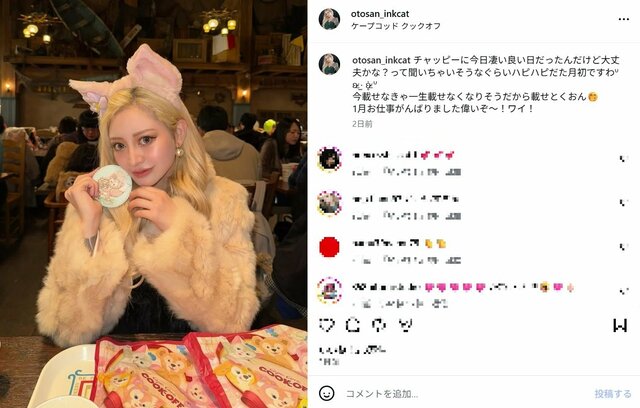Like the first comment's heart
Viewport: 640px width, 408px height.
pyautogui.click(x=623, y=159)
